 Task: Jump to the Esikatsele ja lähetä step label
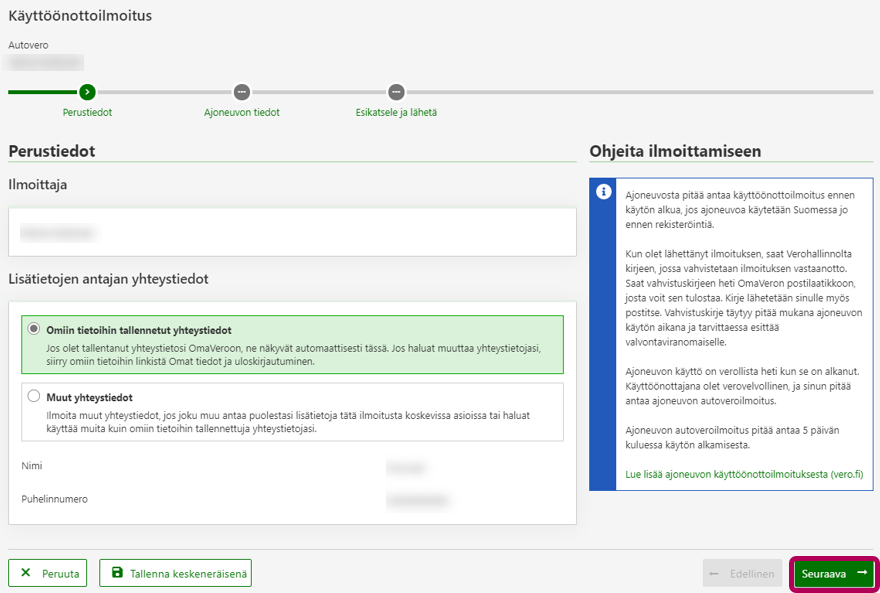tap(396, 112)
